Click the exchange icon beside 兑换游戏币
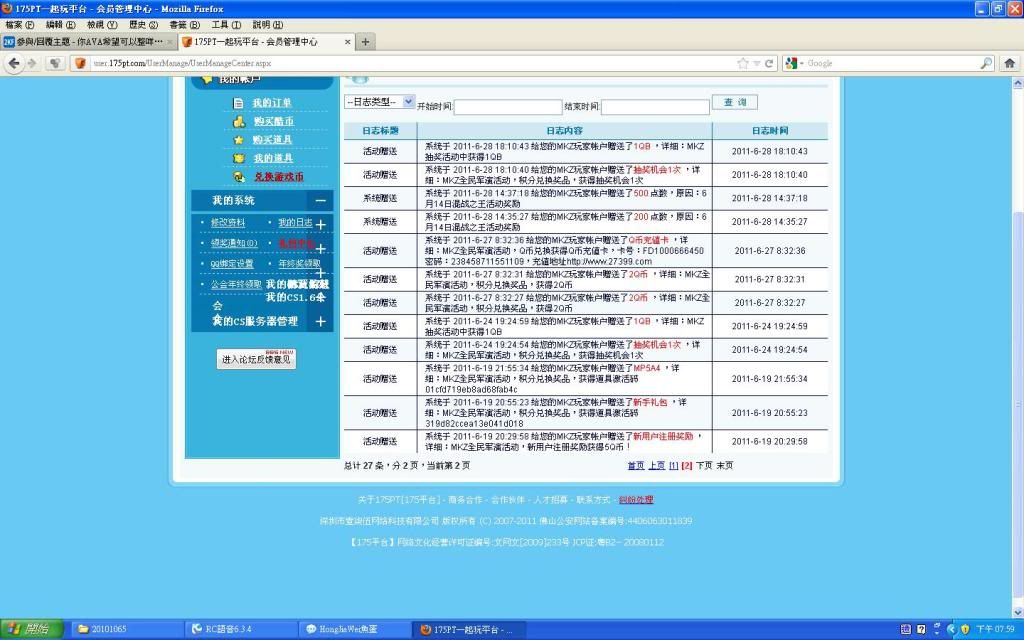This screenshot has height=640, width=1024. point(239,176)
